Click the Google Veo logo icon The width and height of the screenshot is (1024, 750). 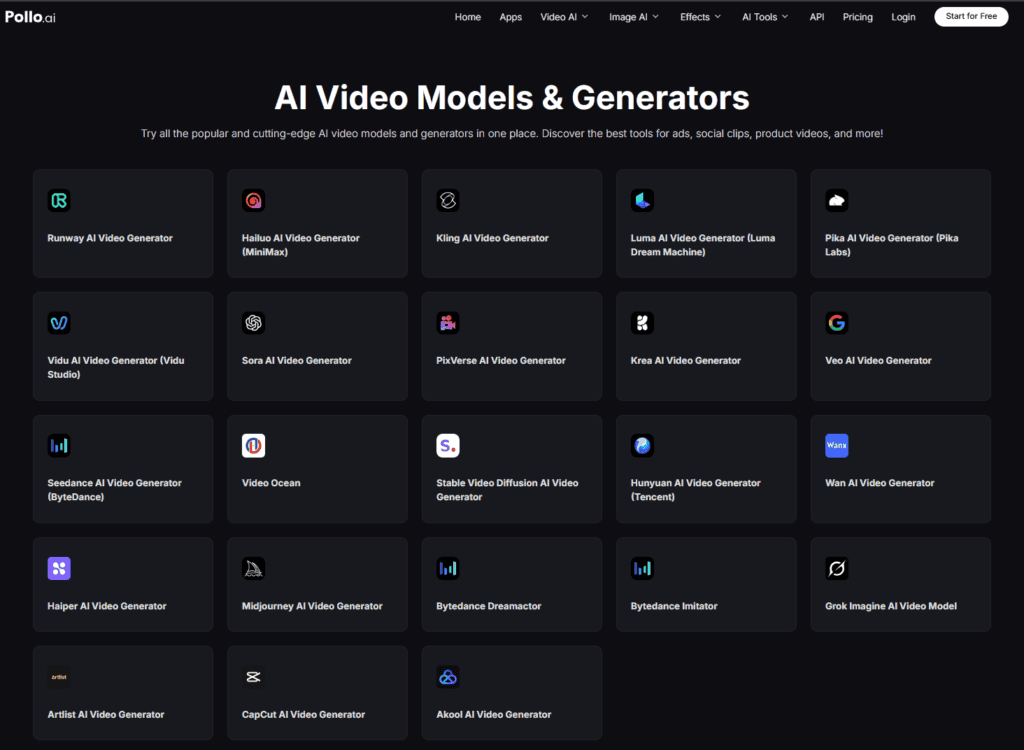(x=837, y=323)
